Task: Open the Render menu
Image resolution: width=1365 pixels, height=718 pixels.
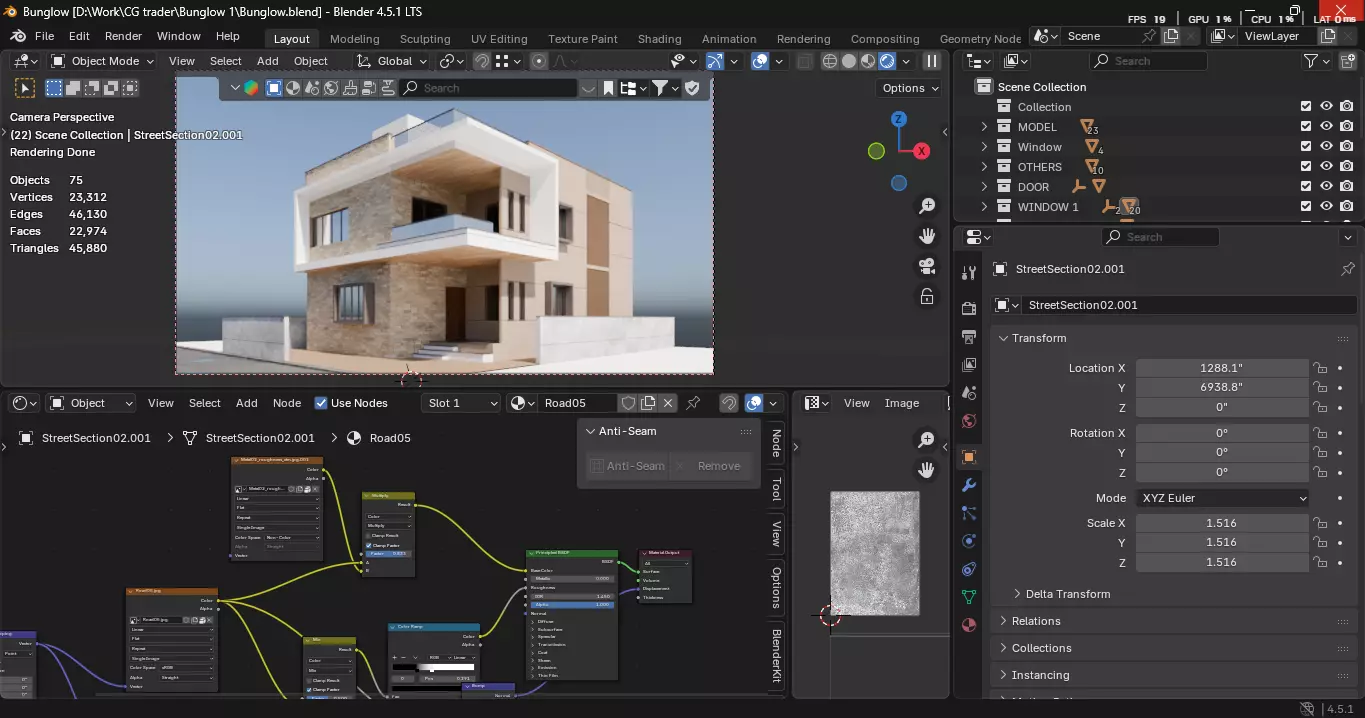Action: coord(124,36)
